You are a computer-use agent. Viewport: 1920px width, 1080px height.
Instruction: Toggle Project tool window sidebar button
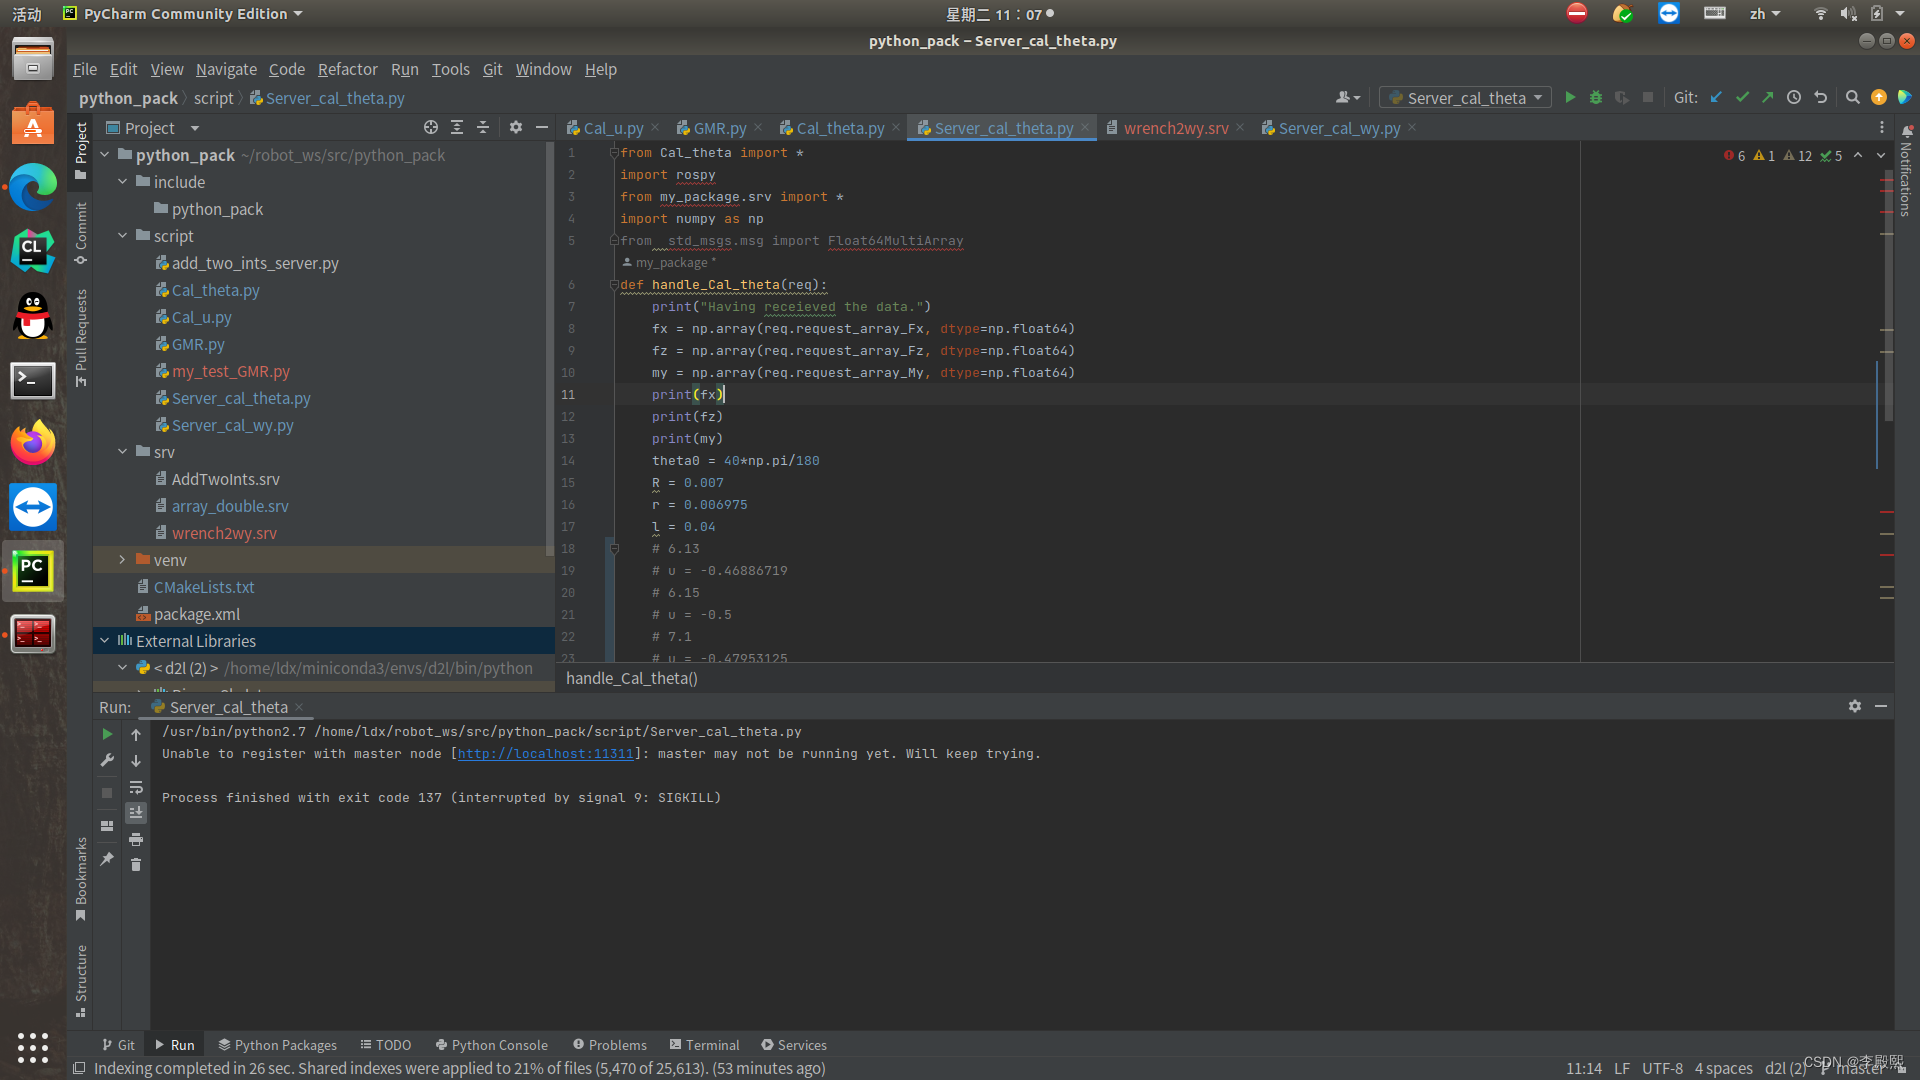point(81,150)
